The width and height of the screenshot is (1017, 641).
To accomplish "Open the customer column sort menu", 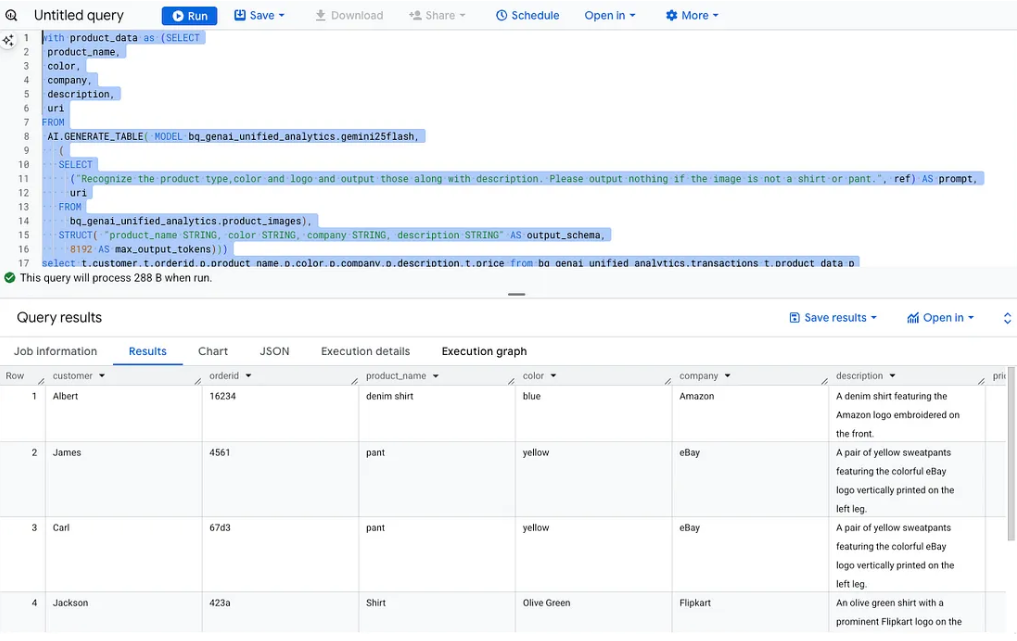I will (101, 376).
